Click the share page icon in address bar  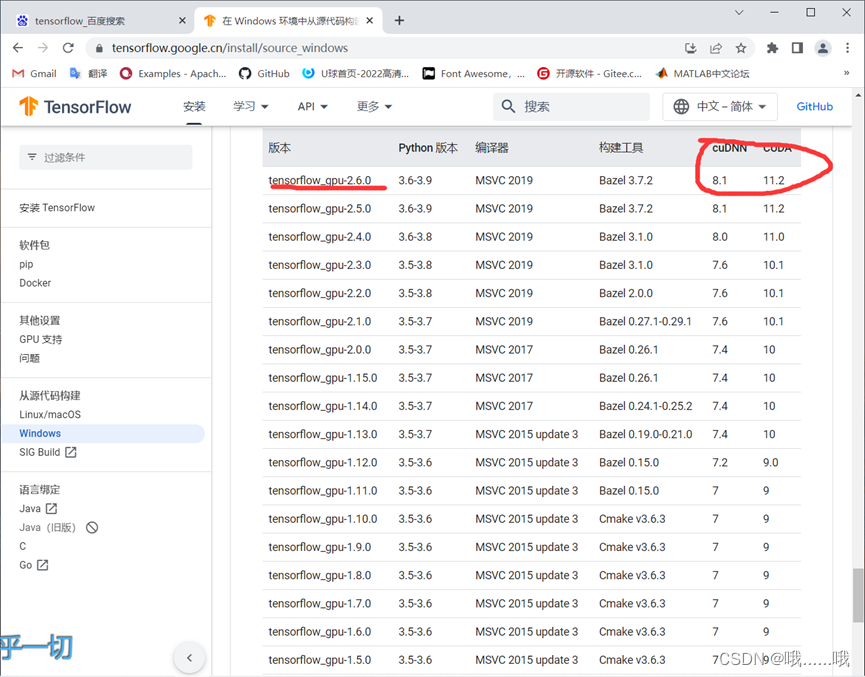716,48
